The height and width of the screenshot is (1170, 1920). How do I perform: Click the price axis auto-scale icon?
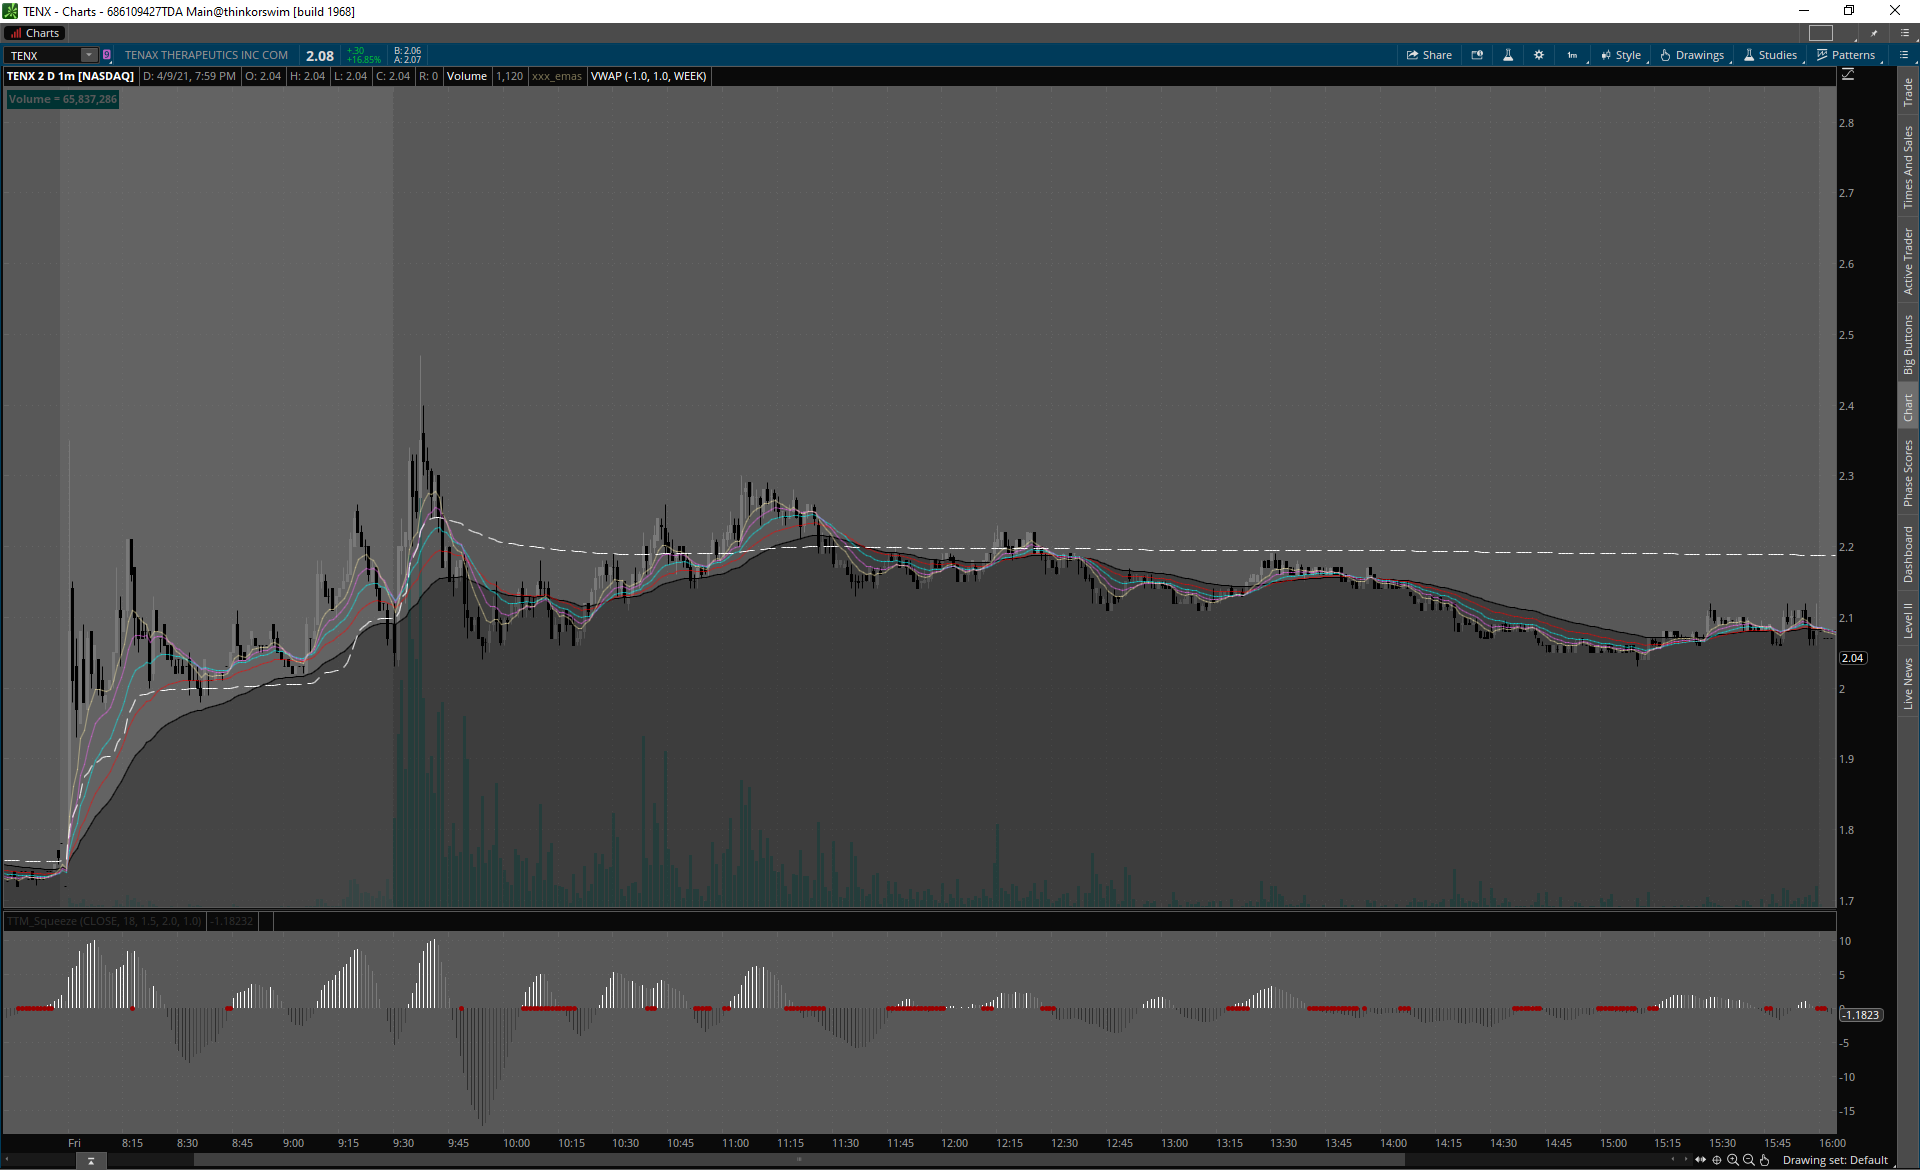1848,76
